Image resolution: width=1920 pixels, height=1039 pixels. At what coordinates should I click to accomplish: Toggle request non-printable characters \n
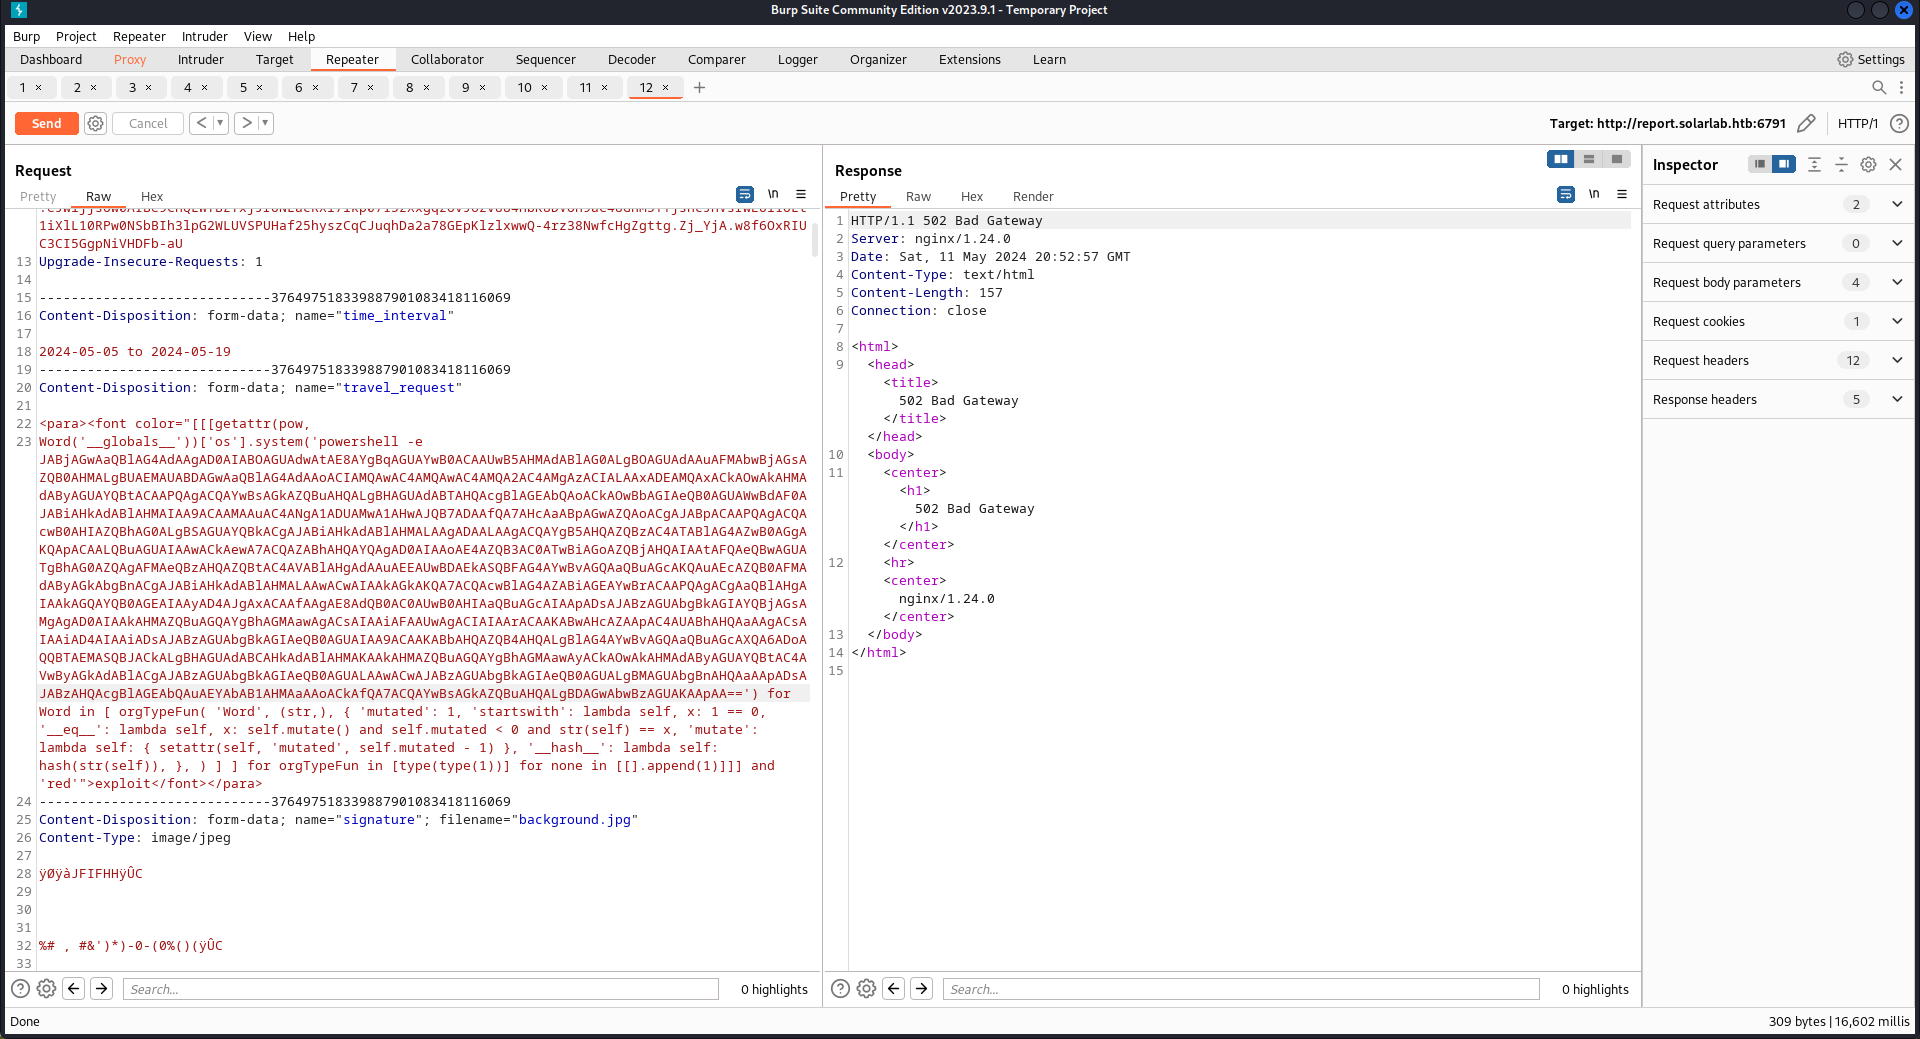click(773, 194)
